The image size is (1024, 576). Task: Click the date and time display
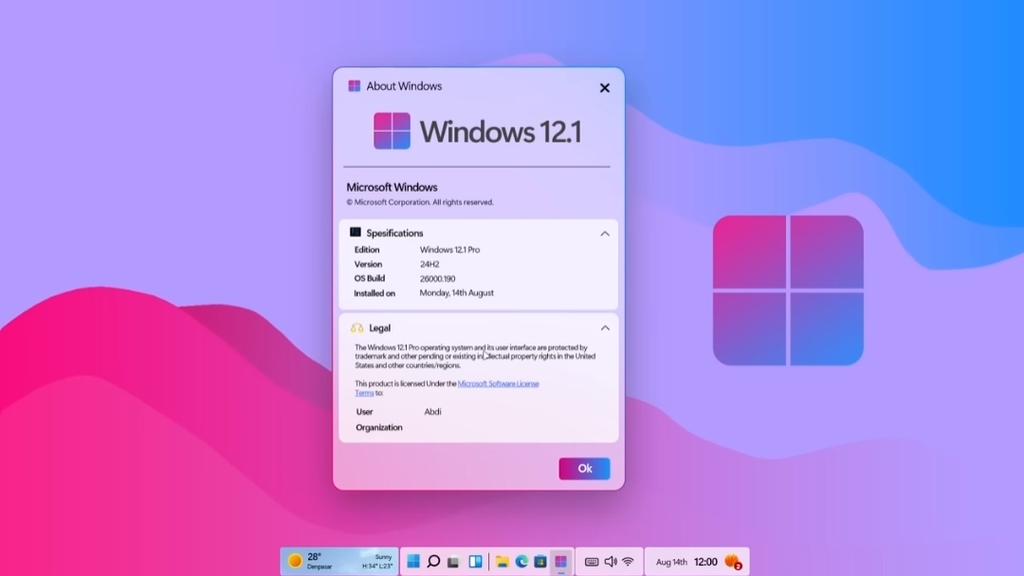click(x=687, y=562)
